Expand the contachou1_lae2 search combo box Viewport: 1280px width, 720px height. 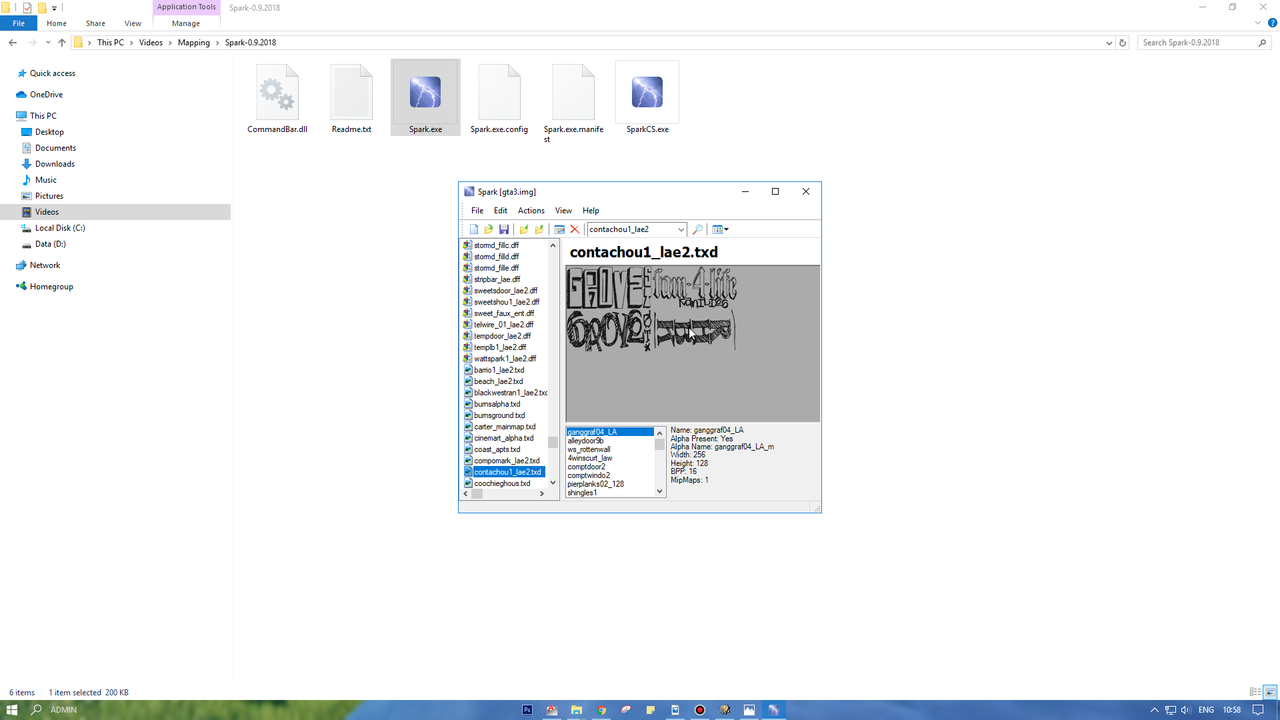click(680, 229)
